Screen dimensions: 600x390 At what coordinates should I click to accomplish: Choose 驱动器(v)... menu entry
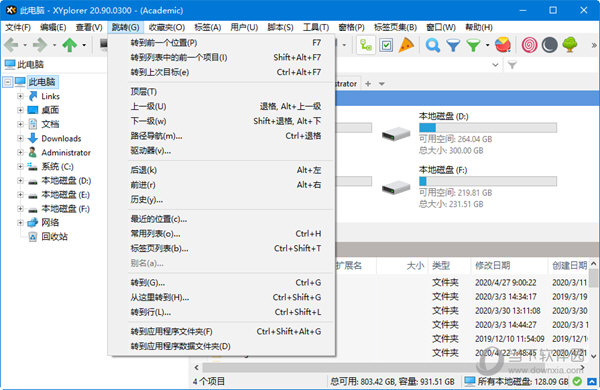222,151
